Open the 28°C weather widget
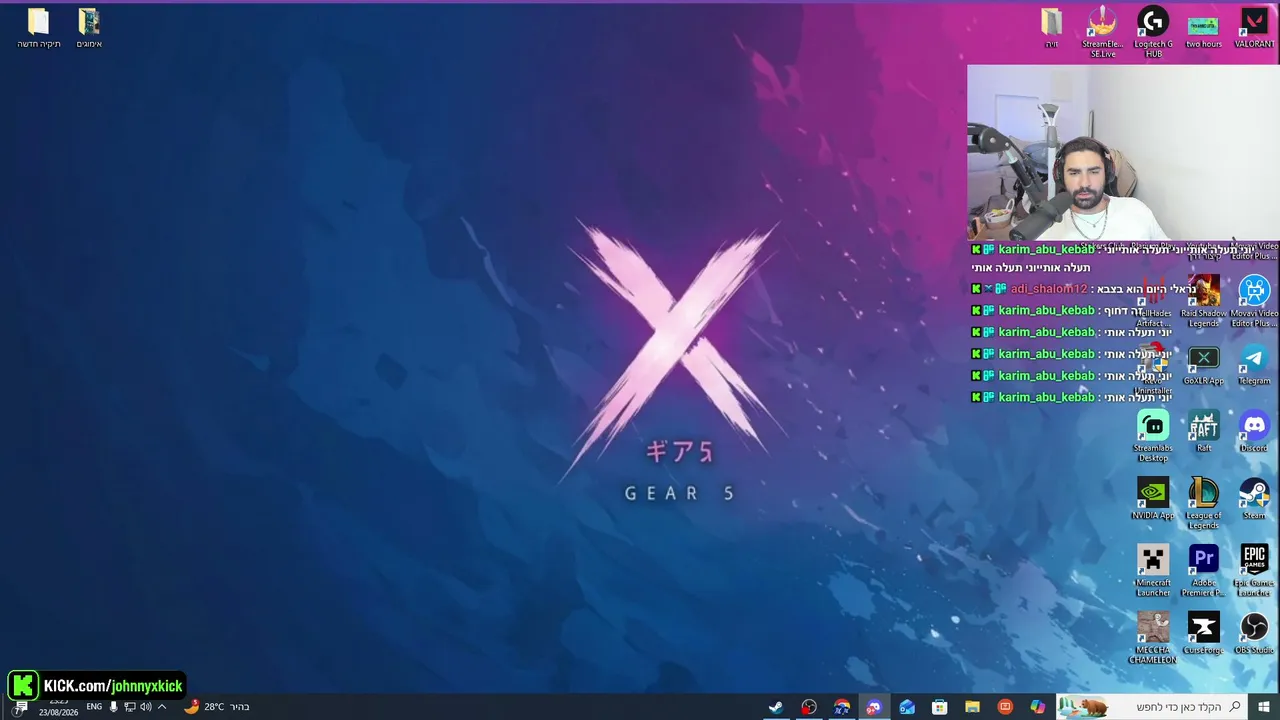1280x720 pixels. pos(215,707)
